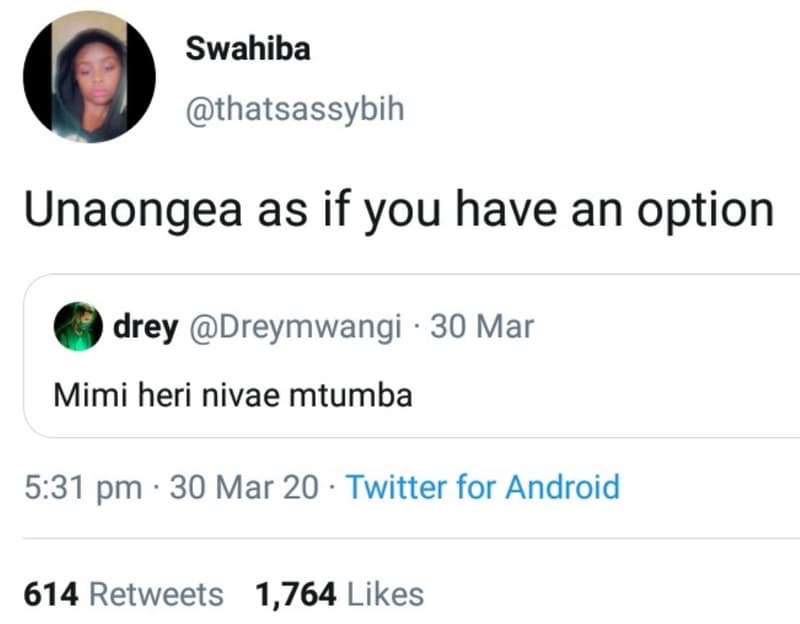Select the tweet text about having an option
Image resolution: width=800 pixels, height=624 pixels.
pyautogui.click(x=400, y=208)
